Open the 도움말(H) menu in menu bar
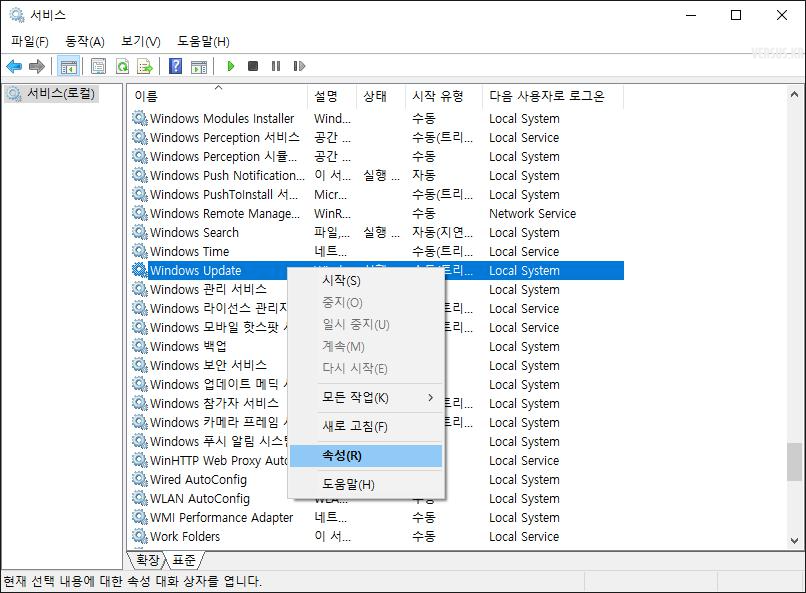Image resolution: width=806 pixels, height=593 pixels. point(204,42)
